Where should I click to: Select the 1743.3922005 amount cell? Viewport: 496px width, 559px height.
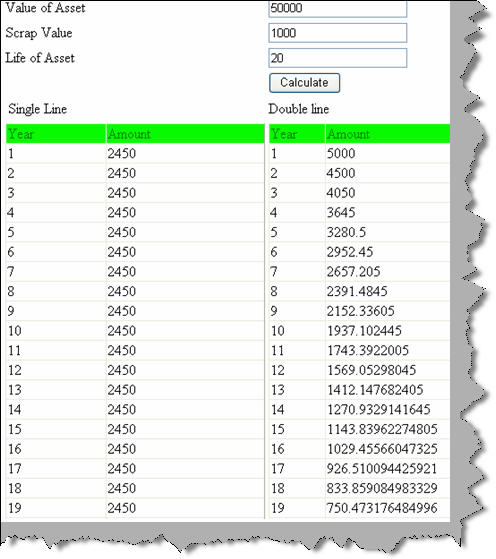pyautogui.click(x=388, y=350)
